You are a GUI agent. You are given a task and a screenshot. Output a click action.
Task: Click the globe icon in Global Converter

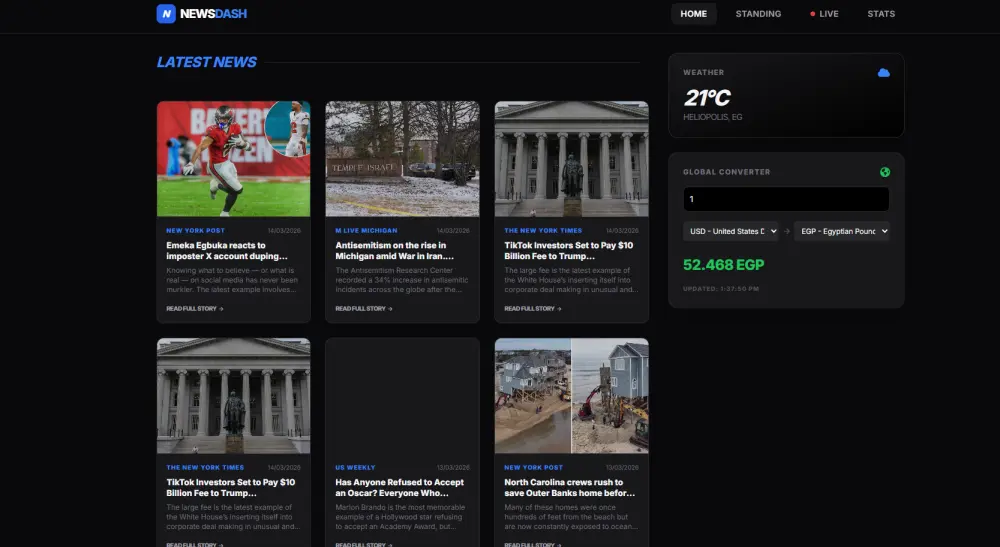tap(885, 172)
